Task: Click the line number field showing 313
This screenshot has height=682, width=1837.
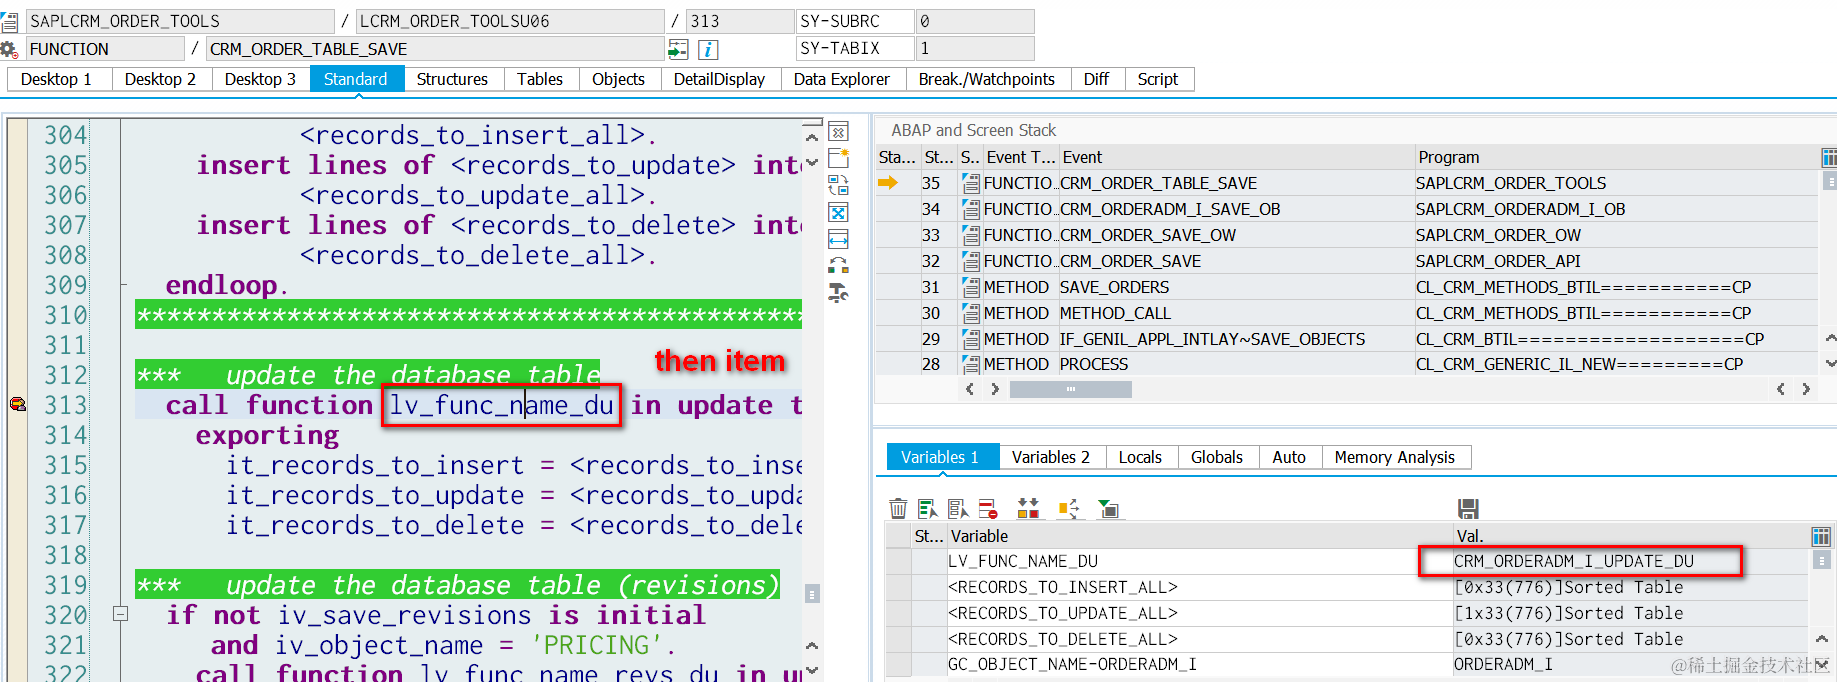Action: pos(740,21)
